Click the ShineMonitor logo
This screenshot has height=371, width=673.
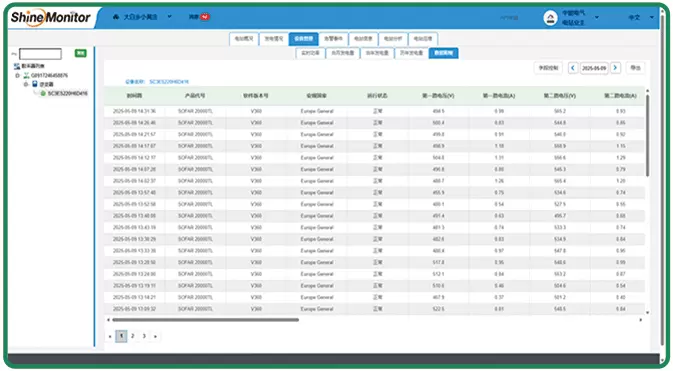pyautogui.click(x=51, y=17)
